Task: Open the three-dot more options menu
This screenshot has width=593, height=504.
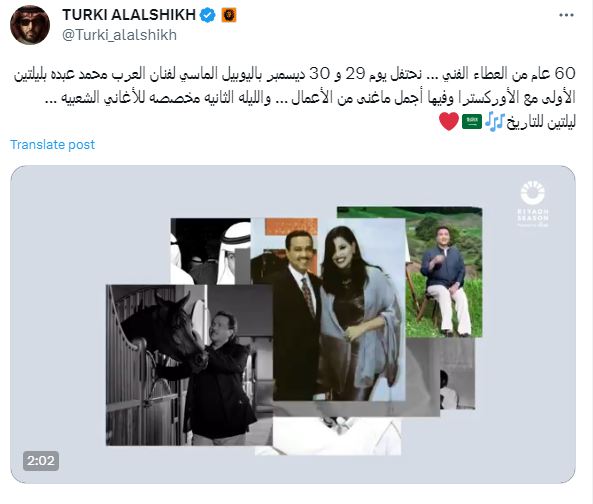Action: (566, 15)
